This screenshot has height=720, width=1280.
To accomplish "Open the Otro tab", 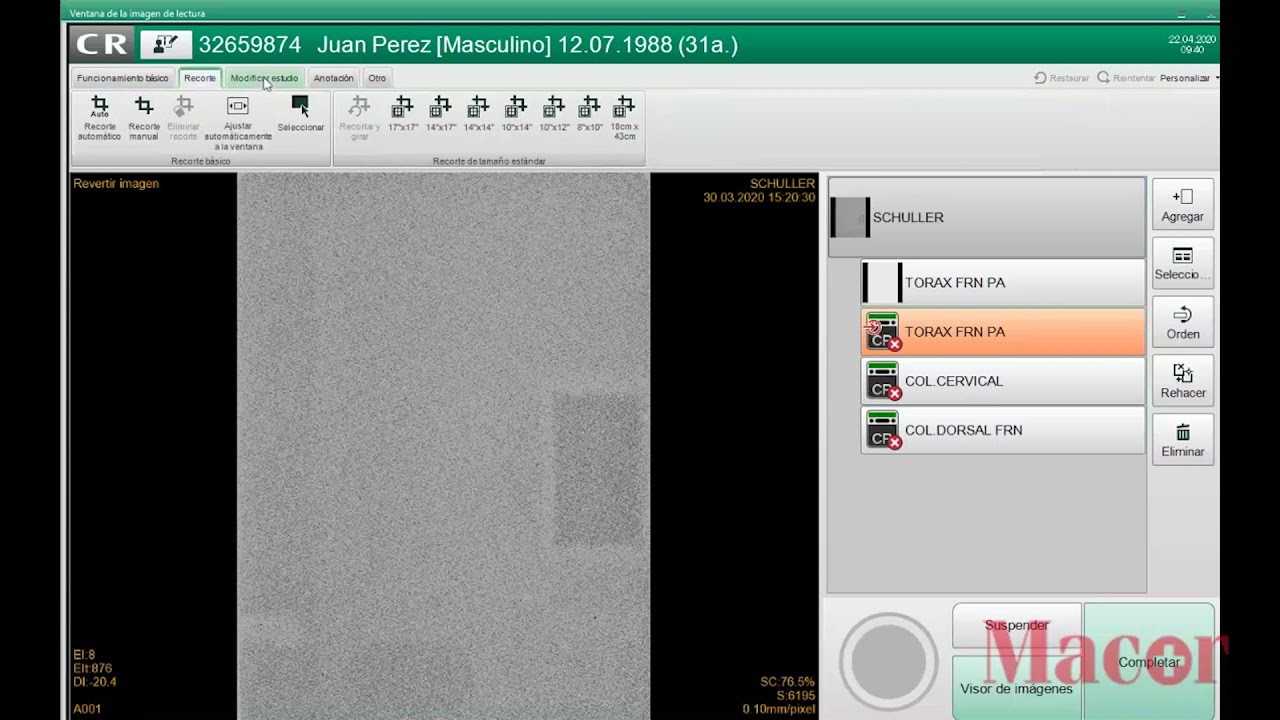I will coord(377,78).
